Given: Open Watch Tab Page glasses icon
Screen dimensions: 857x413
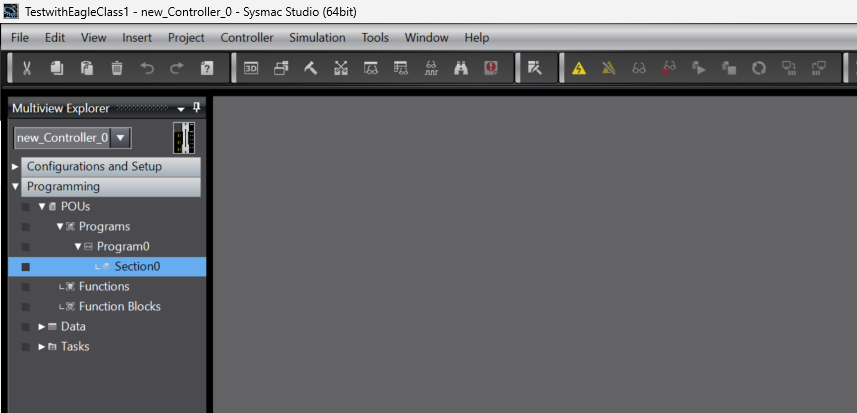Looking at the screenshot, I should coord(371,68).
